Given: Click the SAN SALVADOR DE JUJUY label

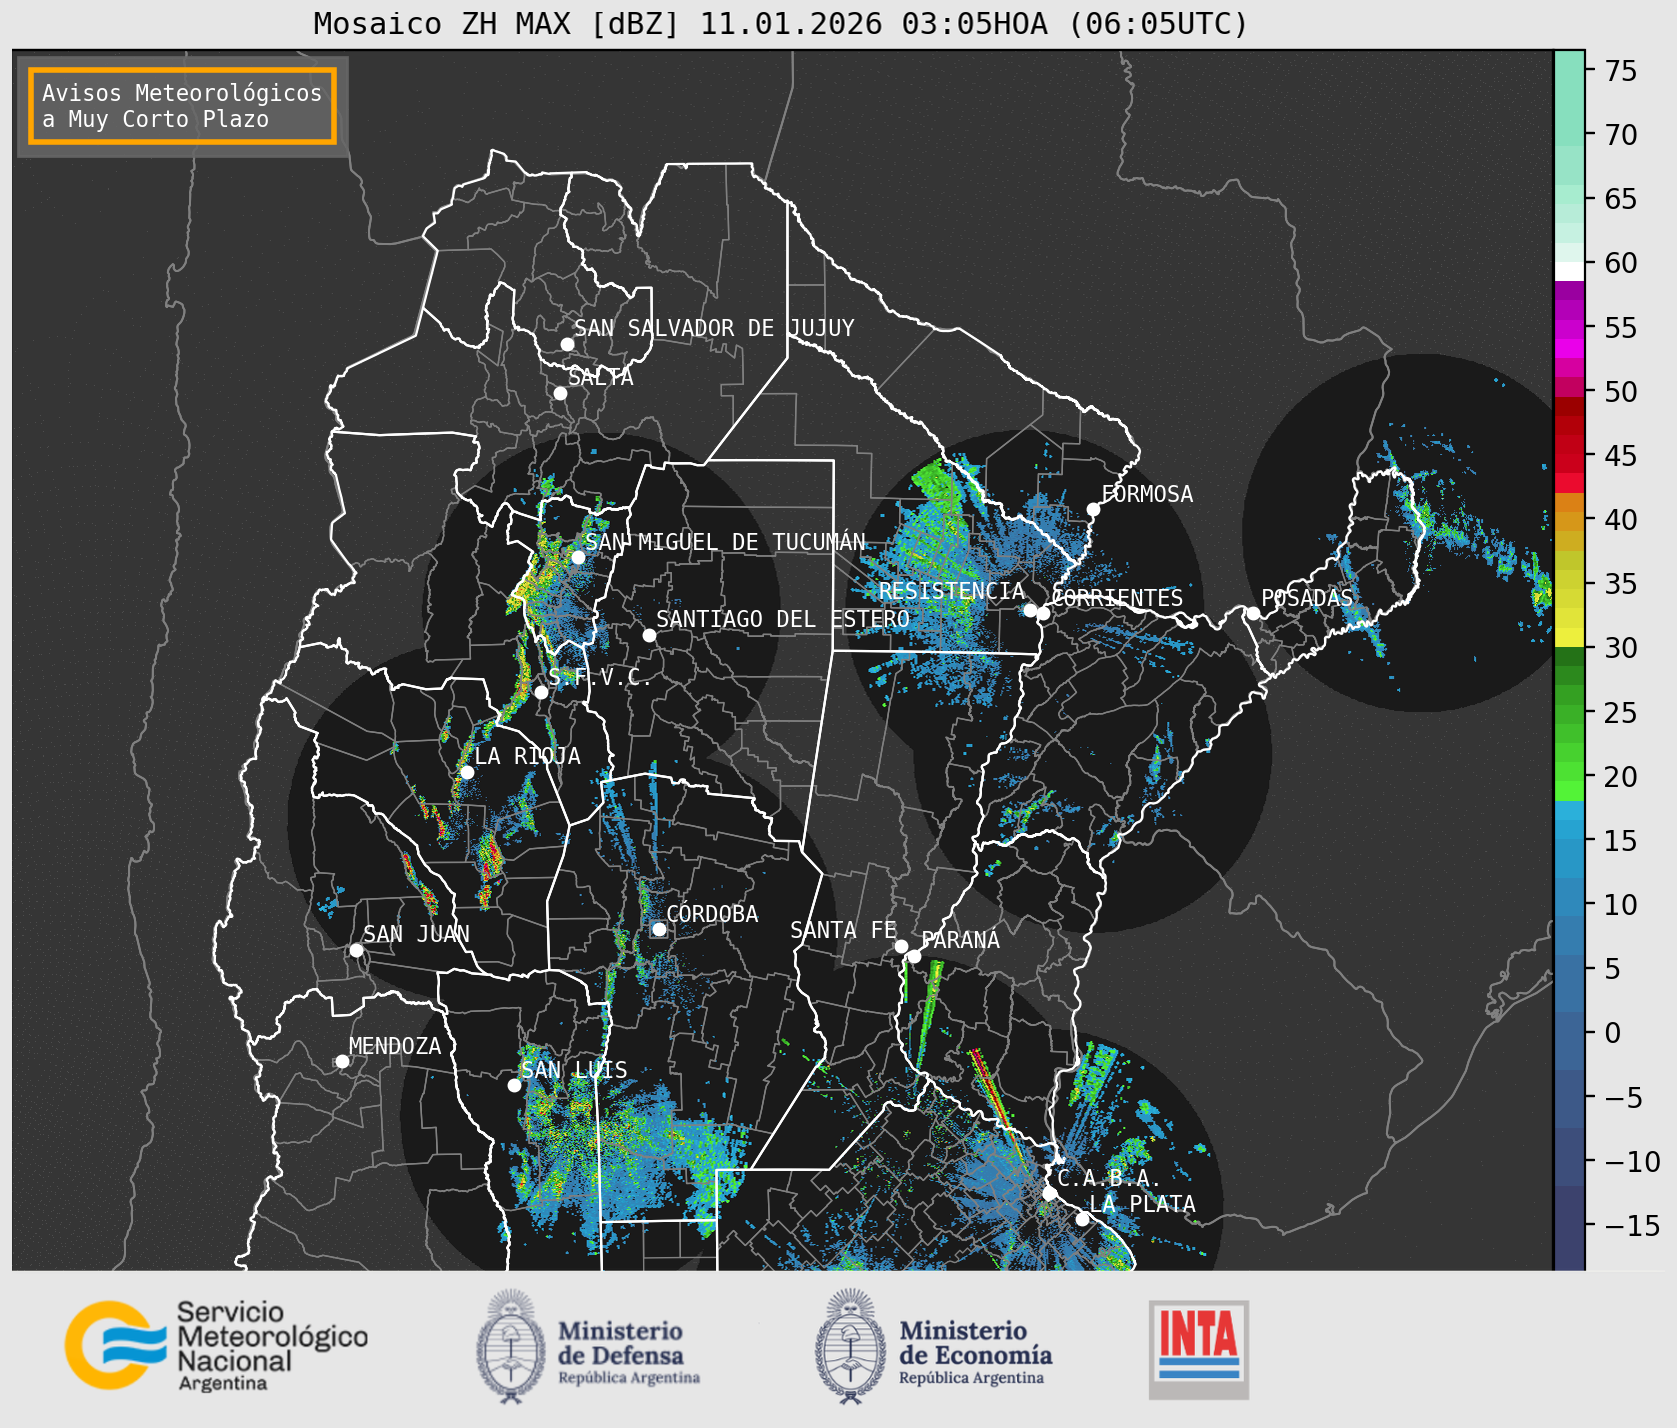Looking at the screenshot, I should (714, 328).
